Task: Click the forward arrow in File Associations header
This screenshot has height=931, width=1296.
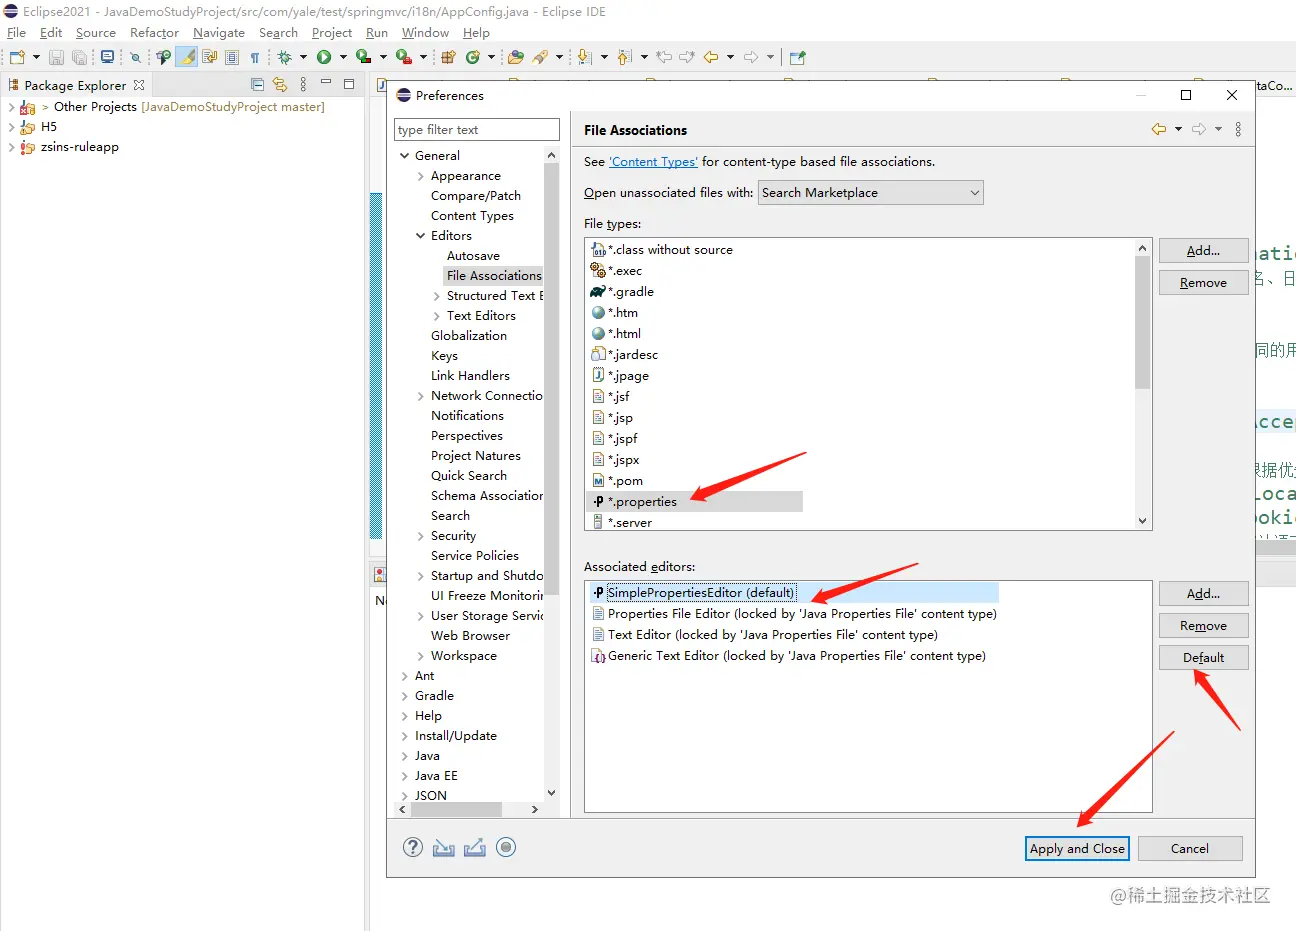Action: point(1199,129)
